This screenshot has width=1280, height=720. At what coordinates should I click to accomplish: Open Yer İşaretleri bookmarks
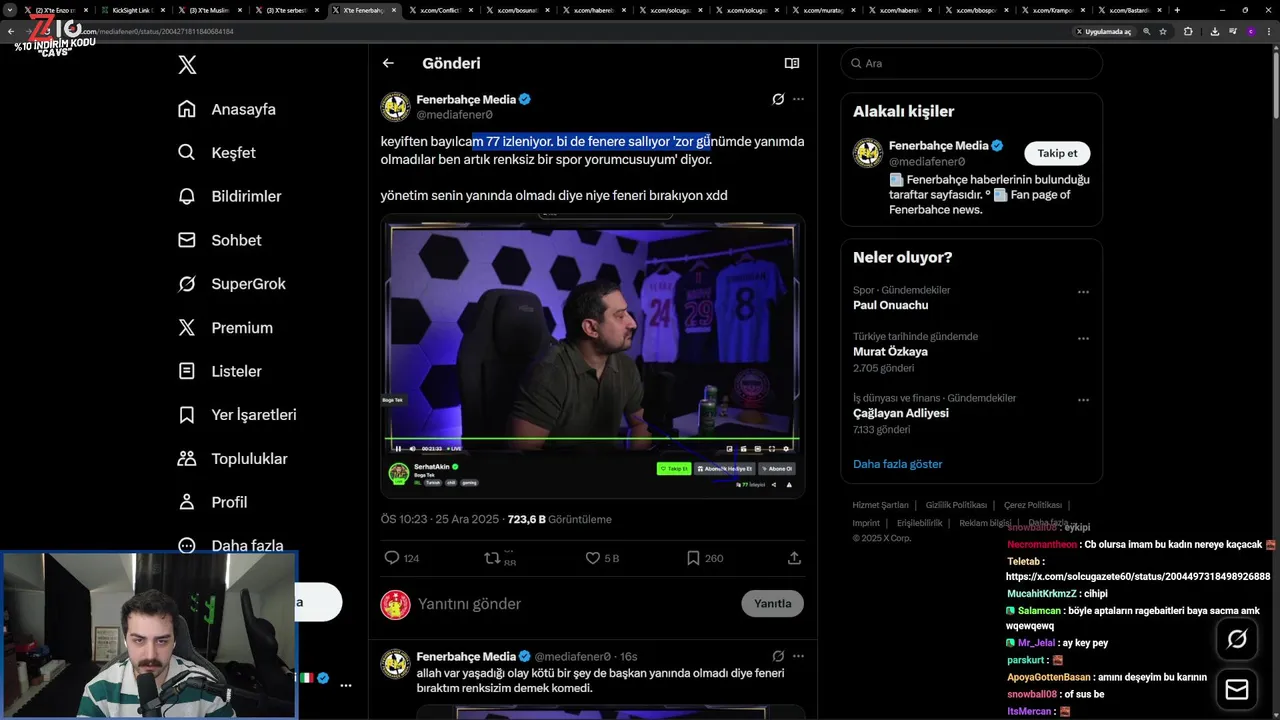[237, 415]
